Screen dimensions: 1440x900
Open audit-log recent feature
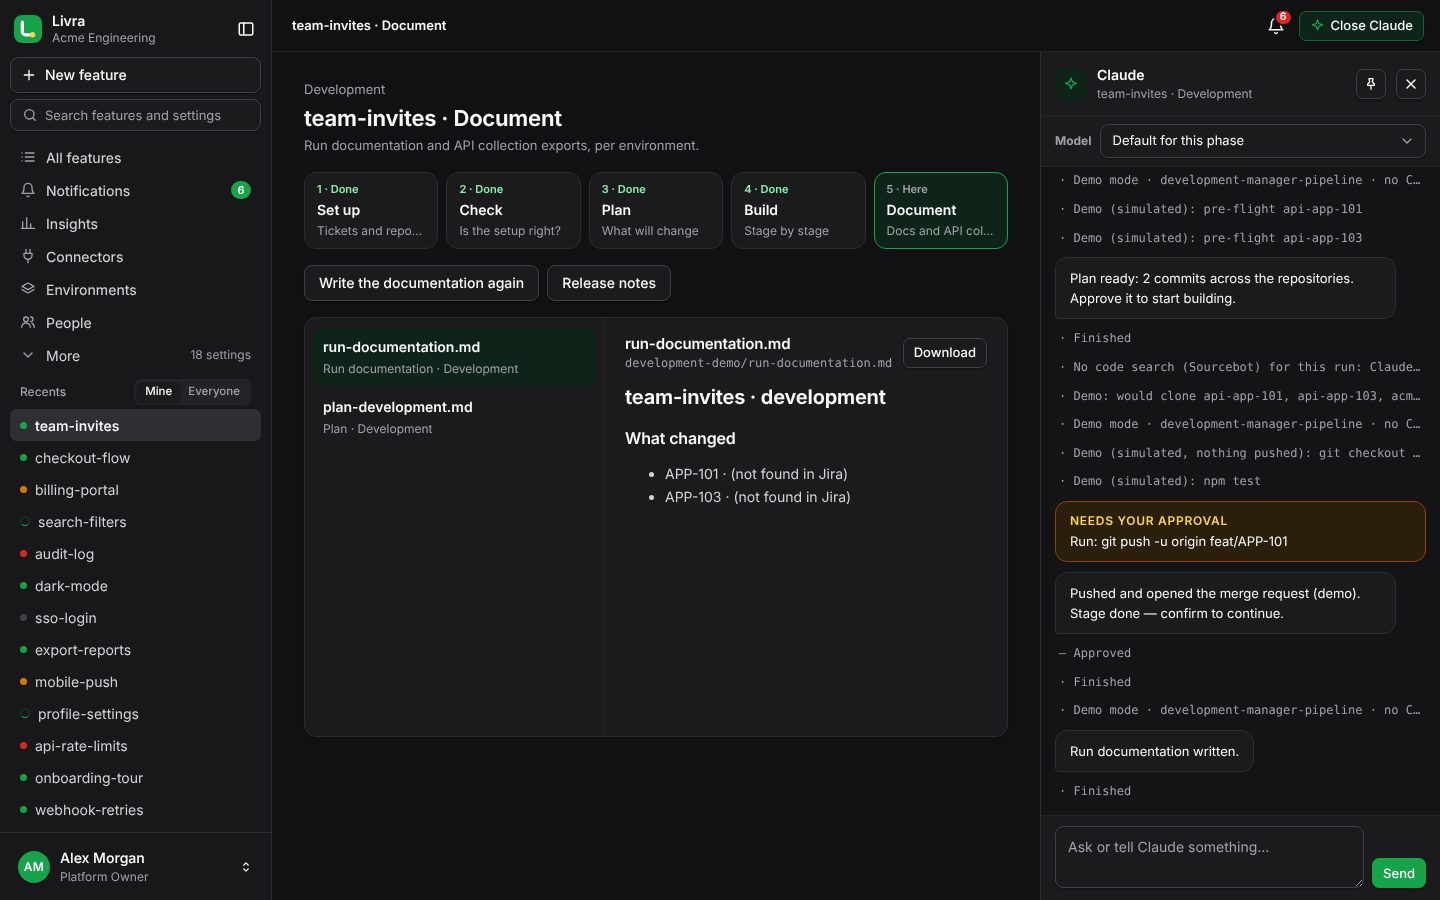[135, 554]
